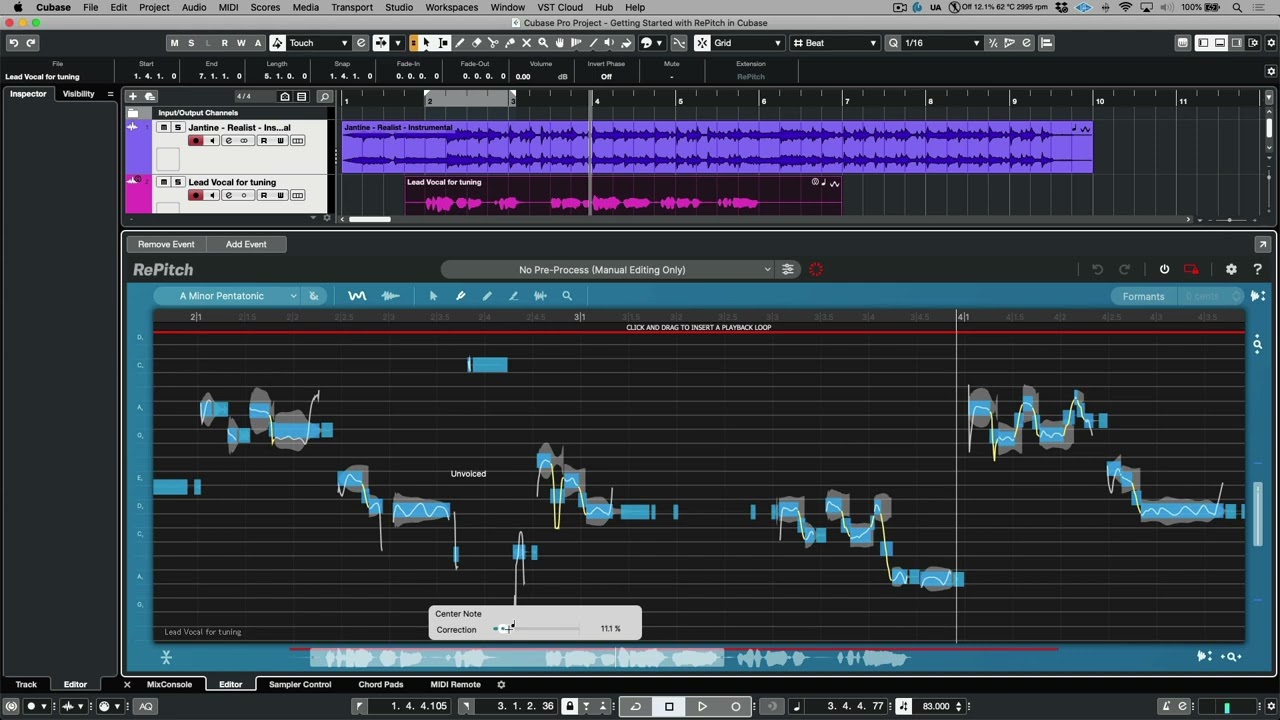Expand the Input/Output Channels folder
The width and height of the screenshot is (1280, 720).
[132, 113]
